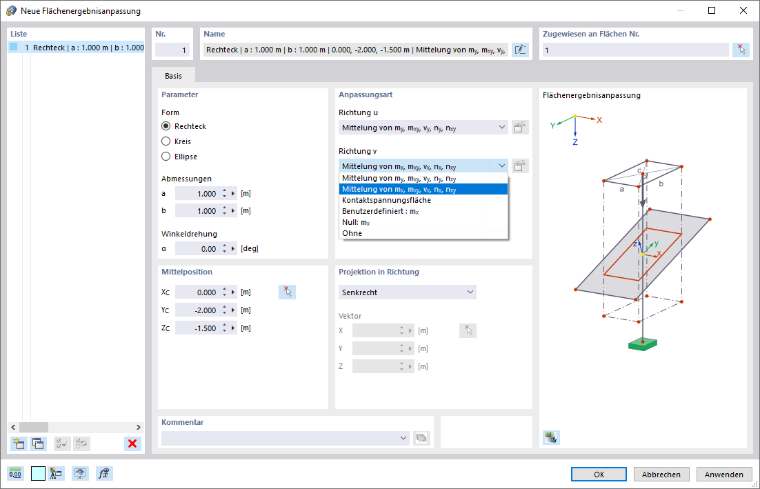
Task: Click the Xc spinner arrows
Action: pos(224,292)
